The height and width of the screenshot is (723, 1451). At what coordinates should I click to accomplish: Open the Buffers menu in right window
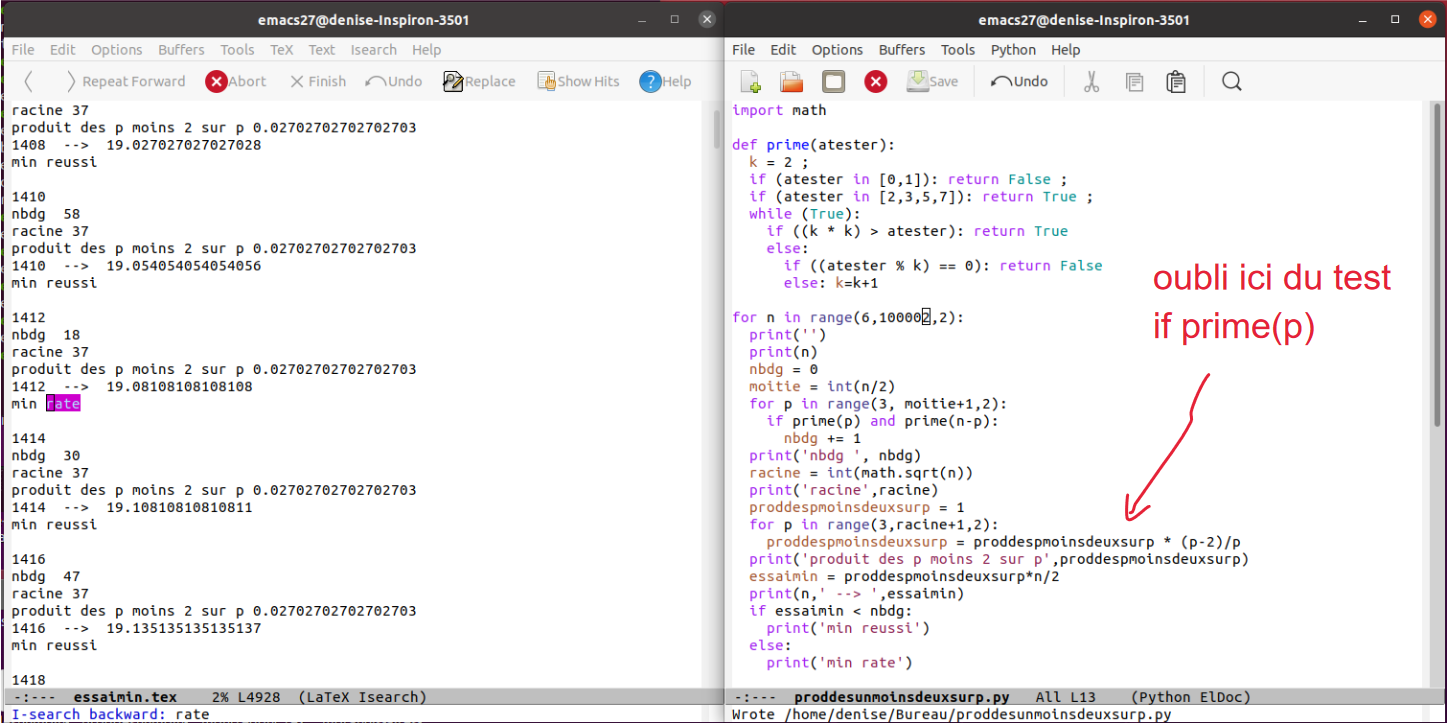pos(902,50)
